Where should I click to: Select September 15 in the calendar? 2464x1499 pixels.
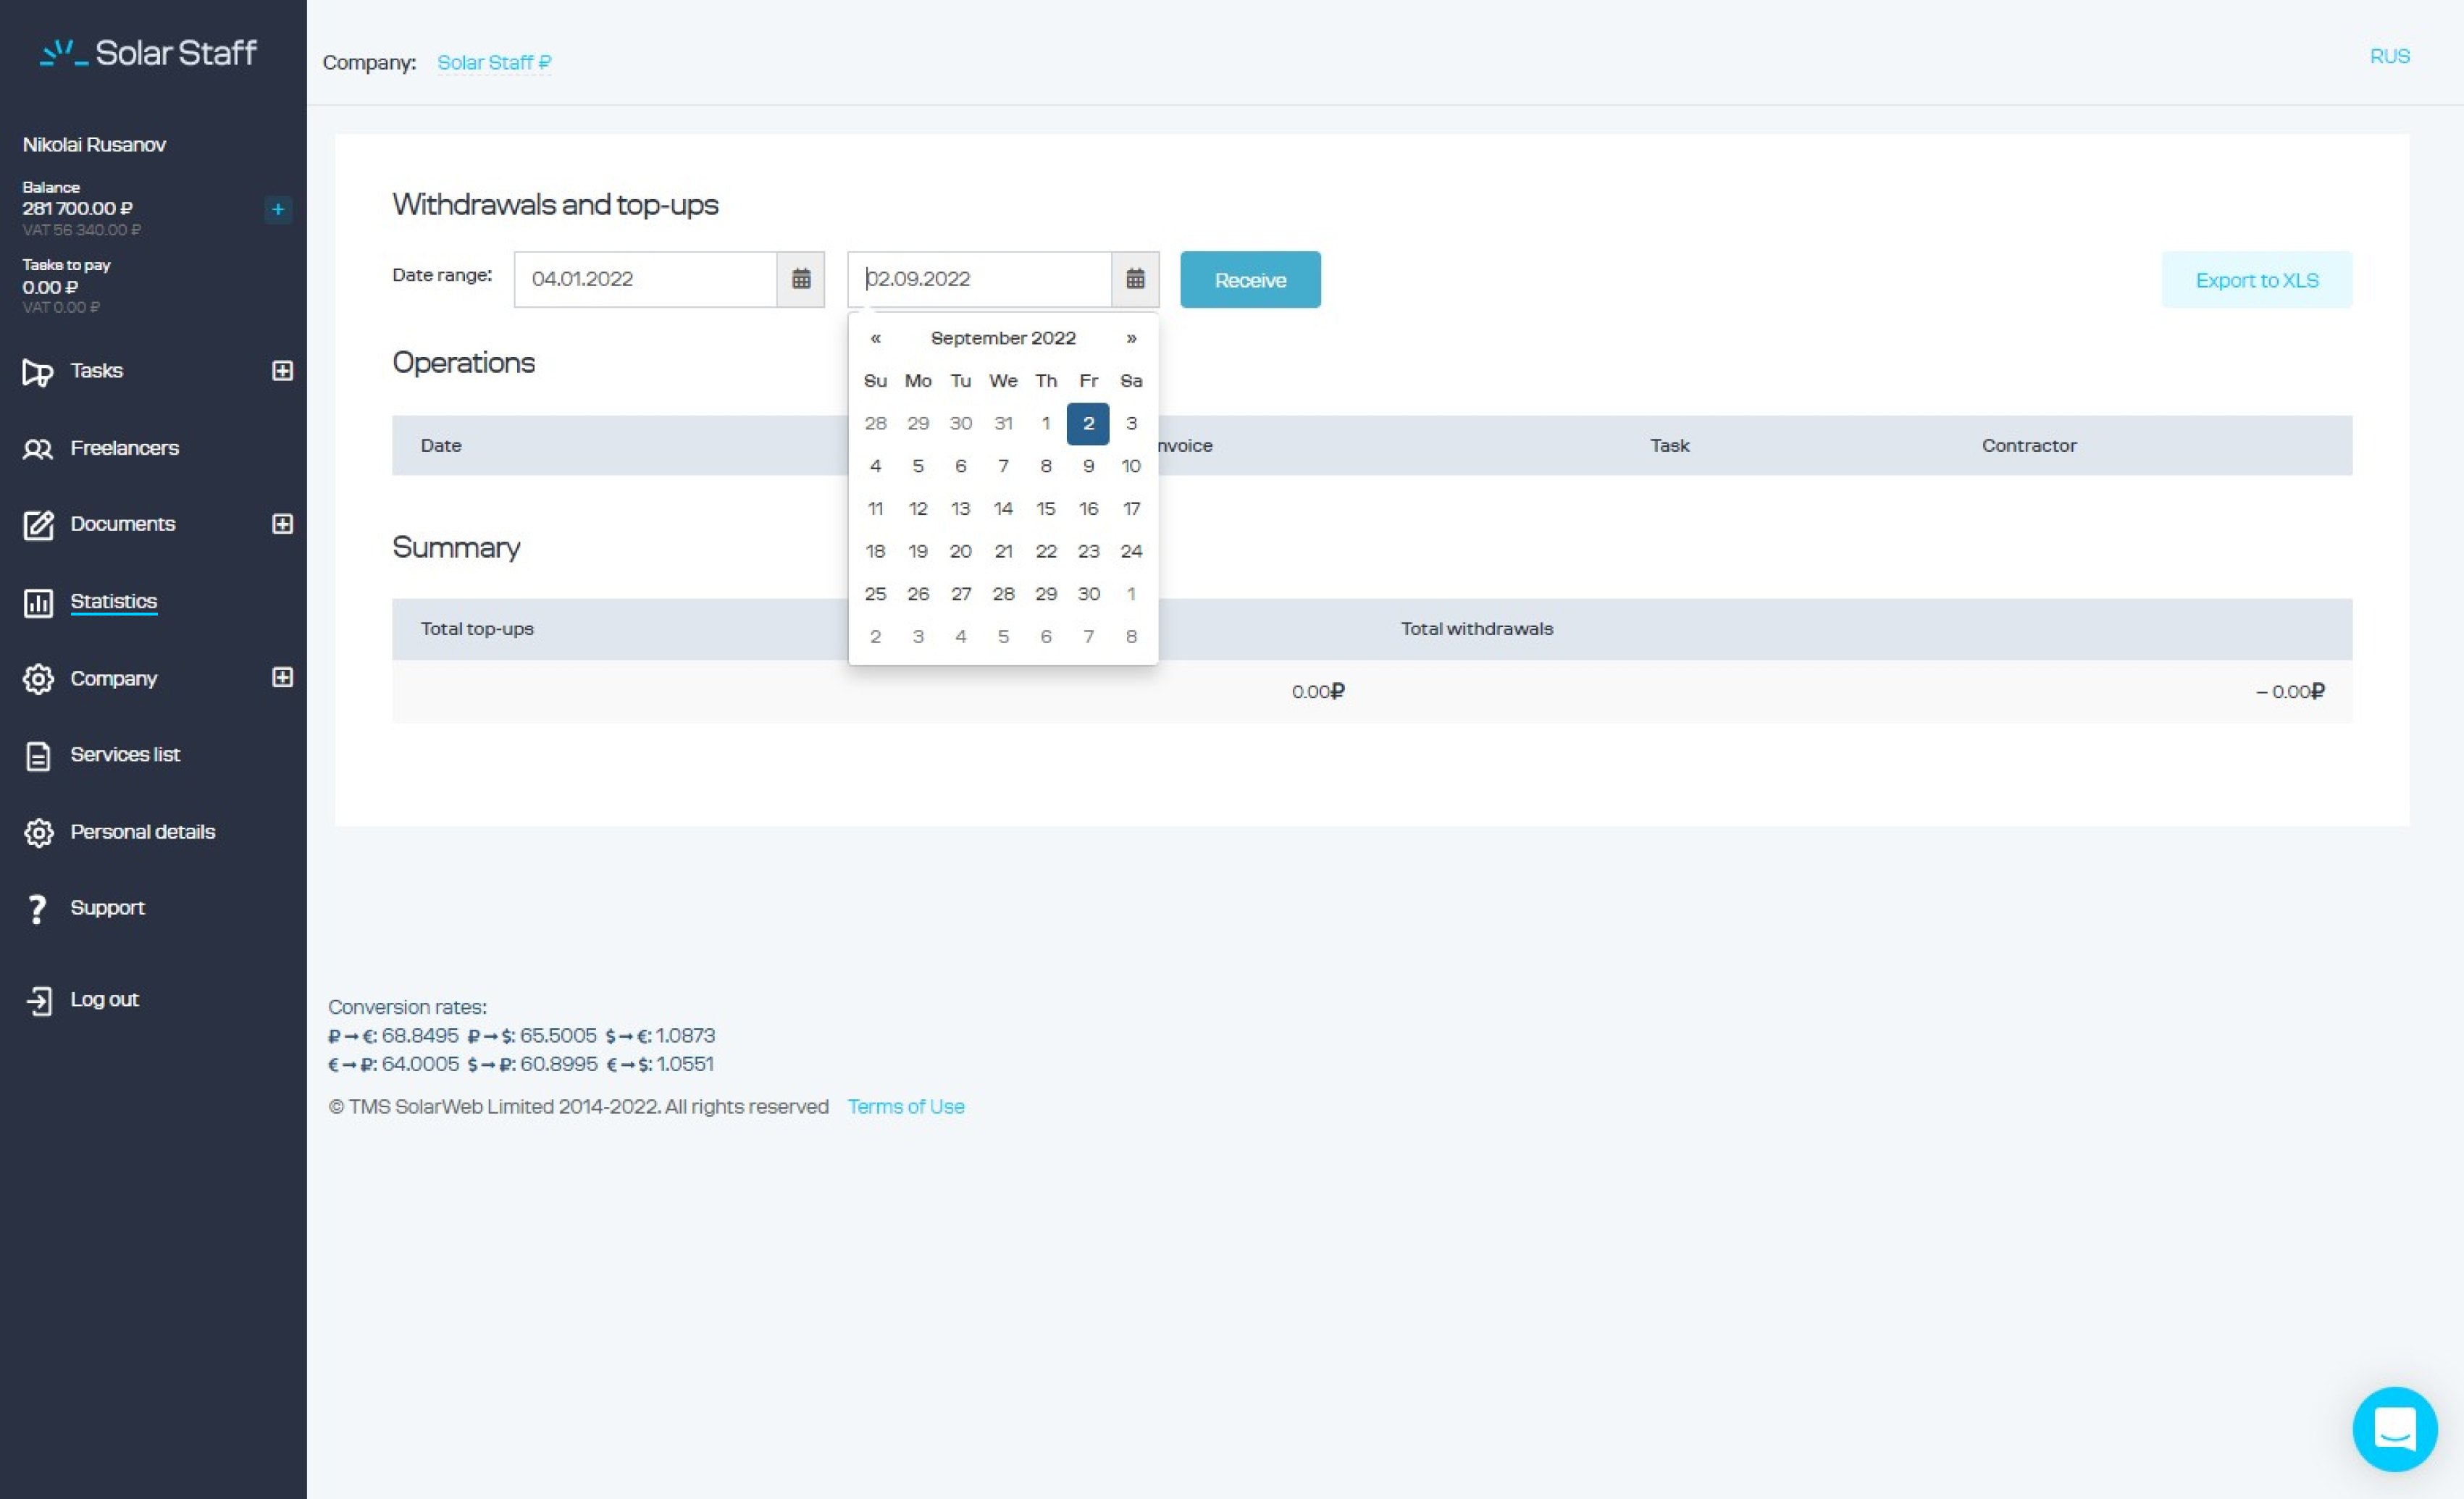tap(1045, 509)
